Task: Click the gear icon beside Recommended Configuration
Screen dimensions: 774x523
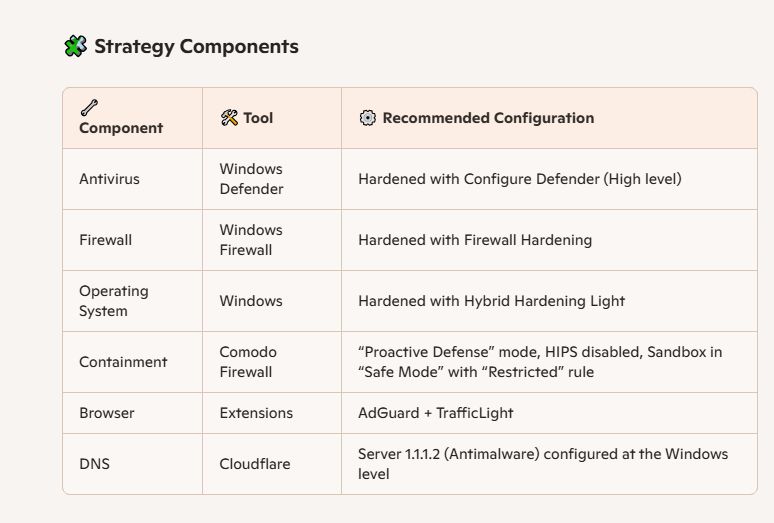Action: click(x=368, y=118)
